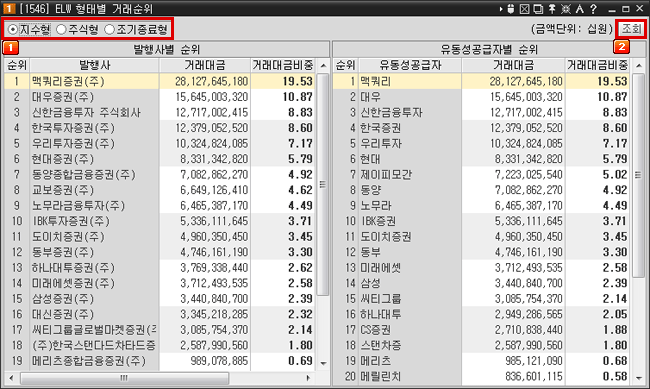
Task: Select the 조기종료형 radio button
Action: (136, 29)
